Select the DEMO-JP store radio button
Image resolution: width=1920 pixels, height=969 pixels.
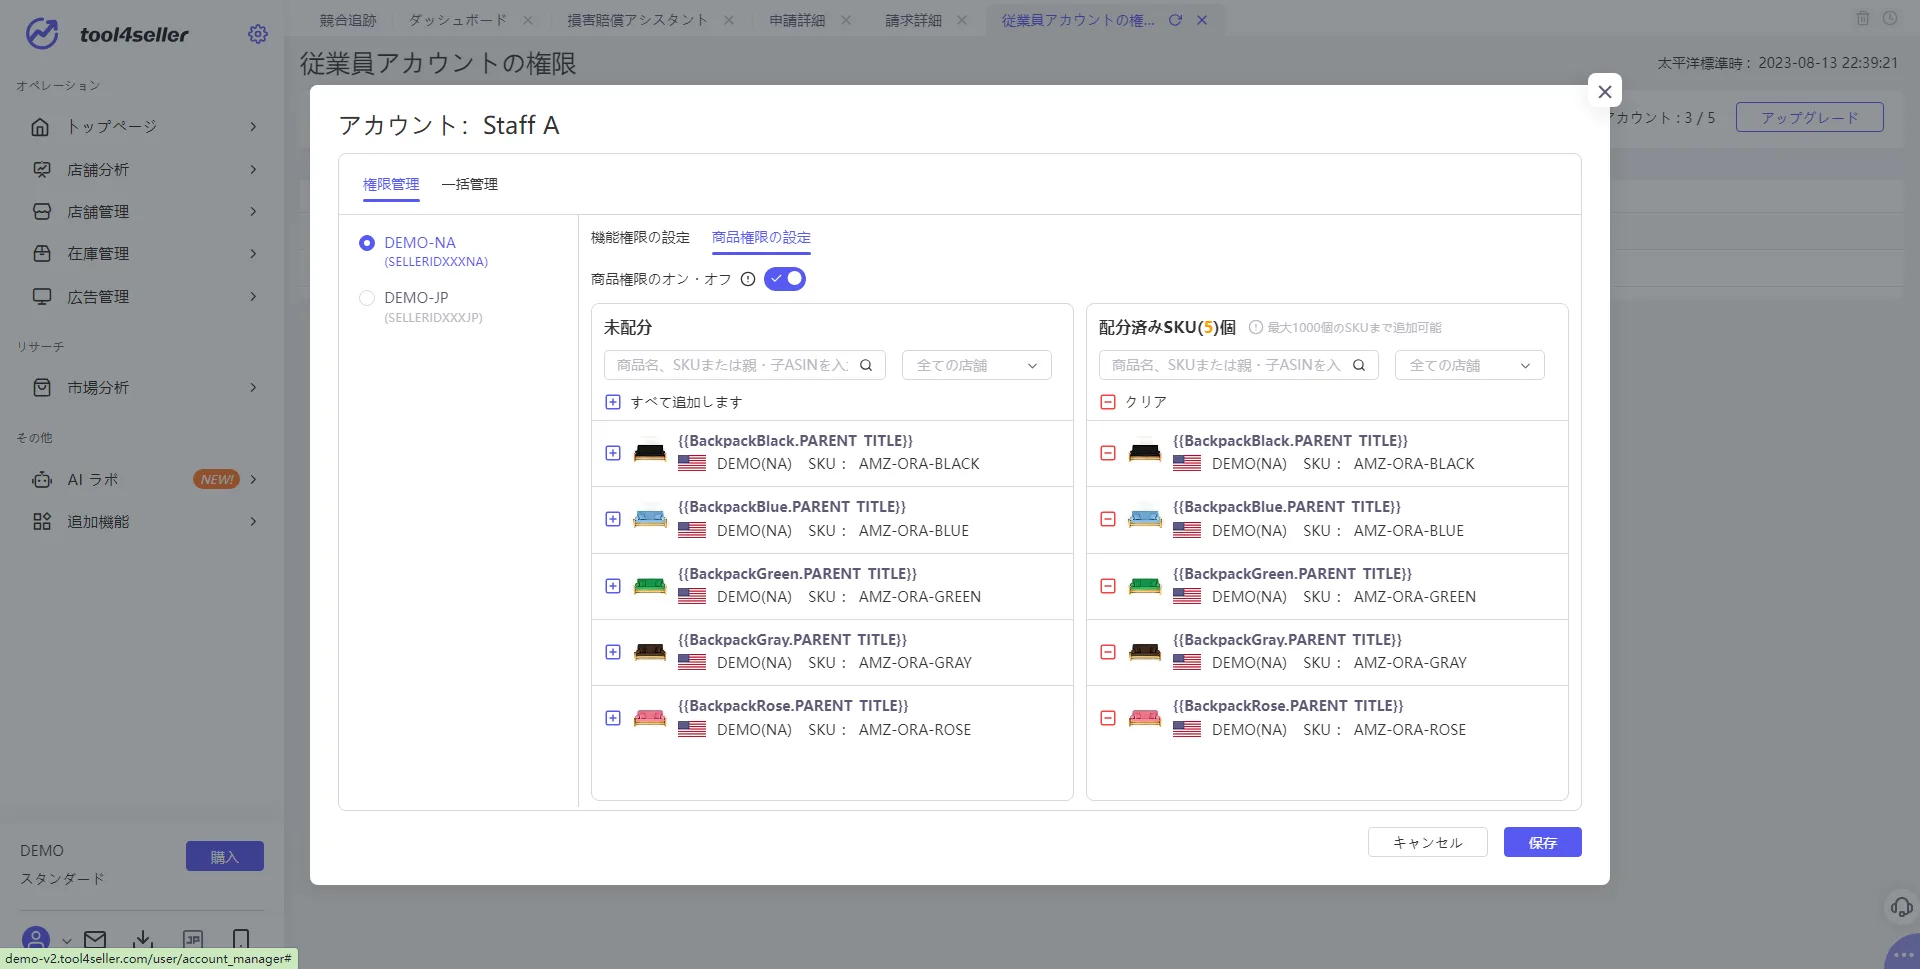pyautogui.click(x=367, y=298)
